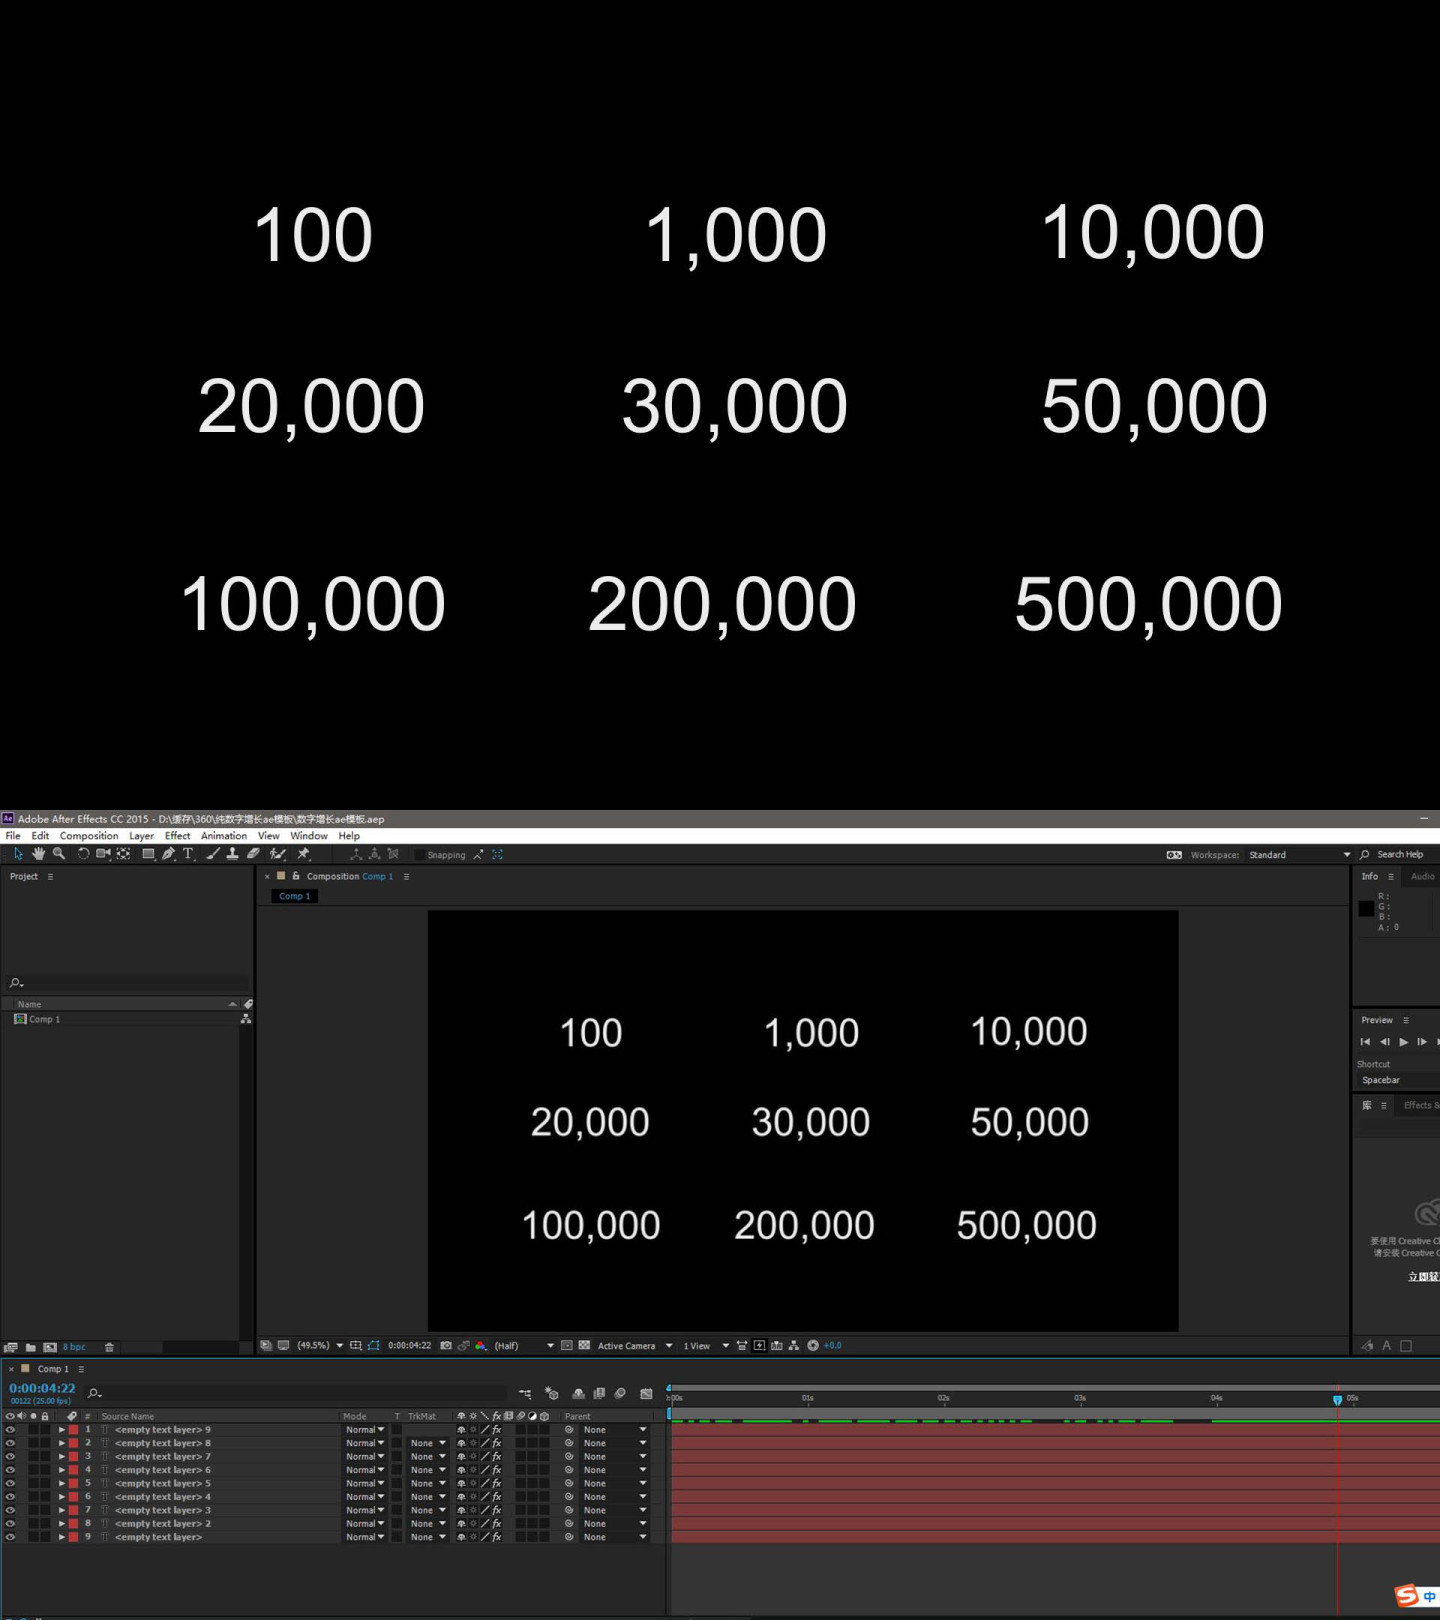Select the Pen tool
Viewport: 1440px width, 1620px height.
coord(168,854)
